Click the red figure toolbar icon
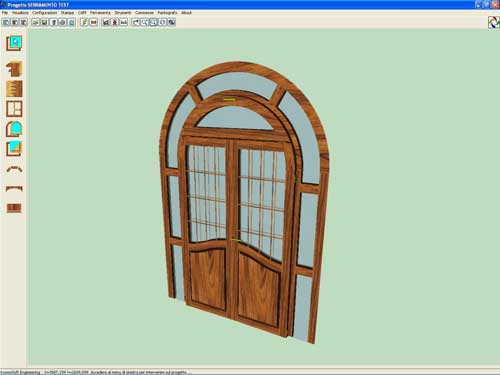This screenshot has width=500, height=375. tap(115, 22)
